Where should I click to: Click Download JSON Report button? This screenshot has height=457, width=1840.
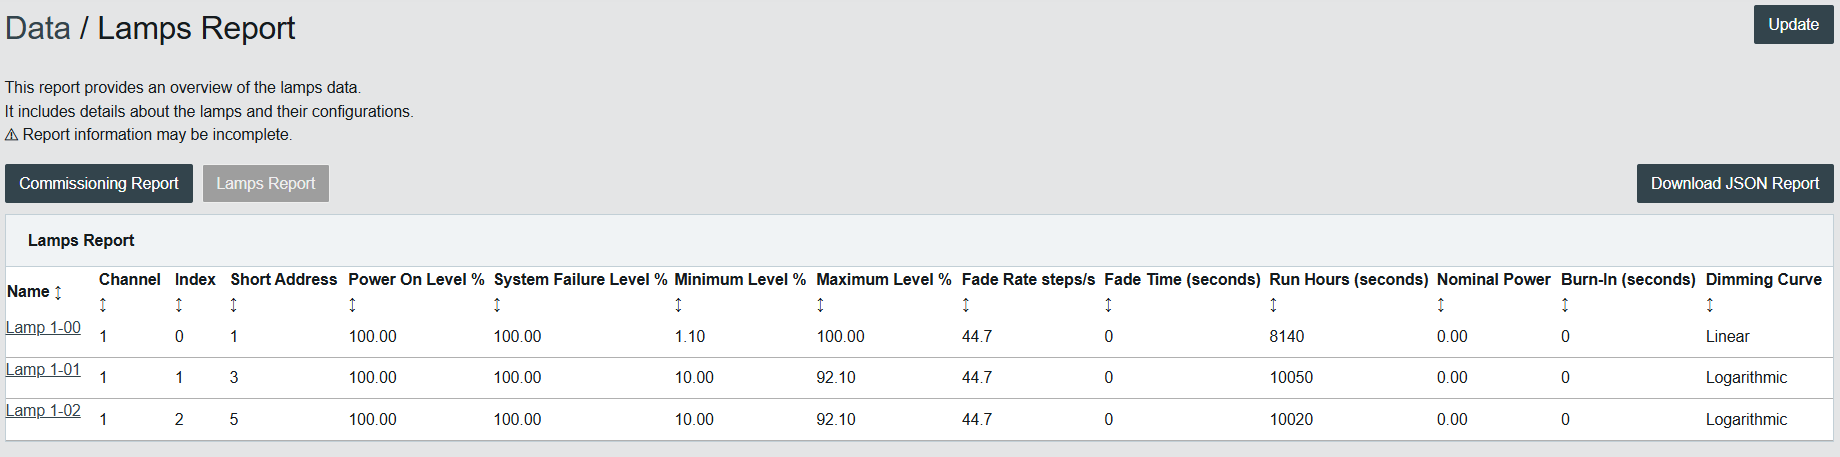(x=1735, y=184)
